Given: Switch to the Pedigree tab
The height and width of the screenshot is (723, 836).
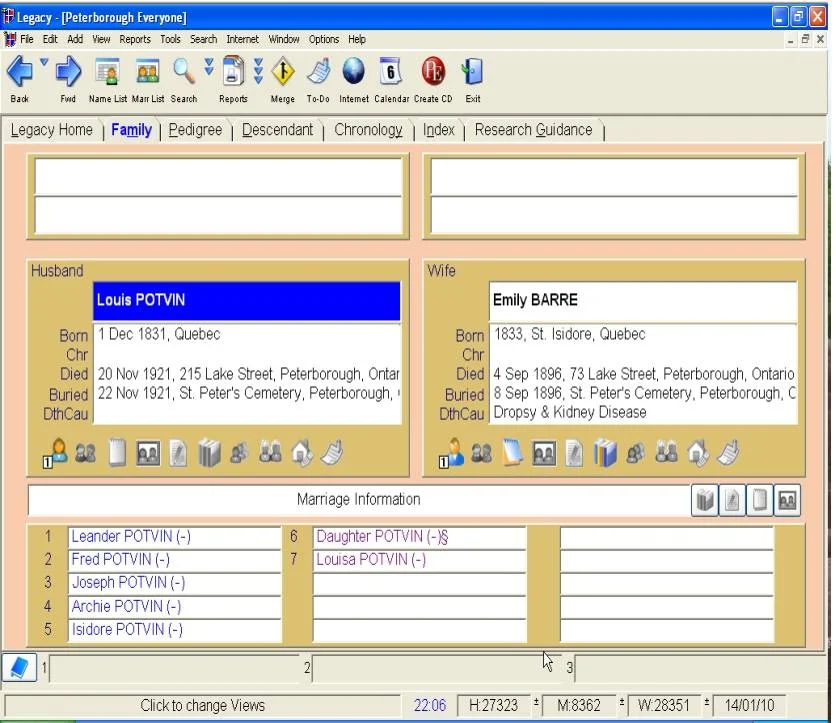Looking at the screenshot, I should [x=195, y=130].
